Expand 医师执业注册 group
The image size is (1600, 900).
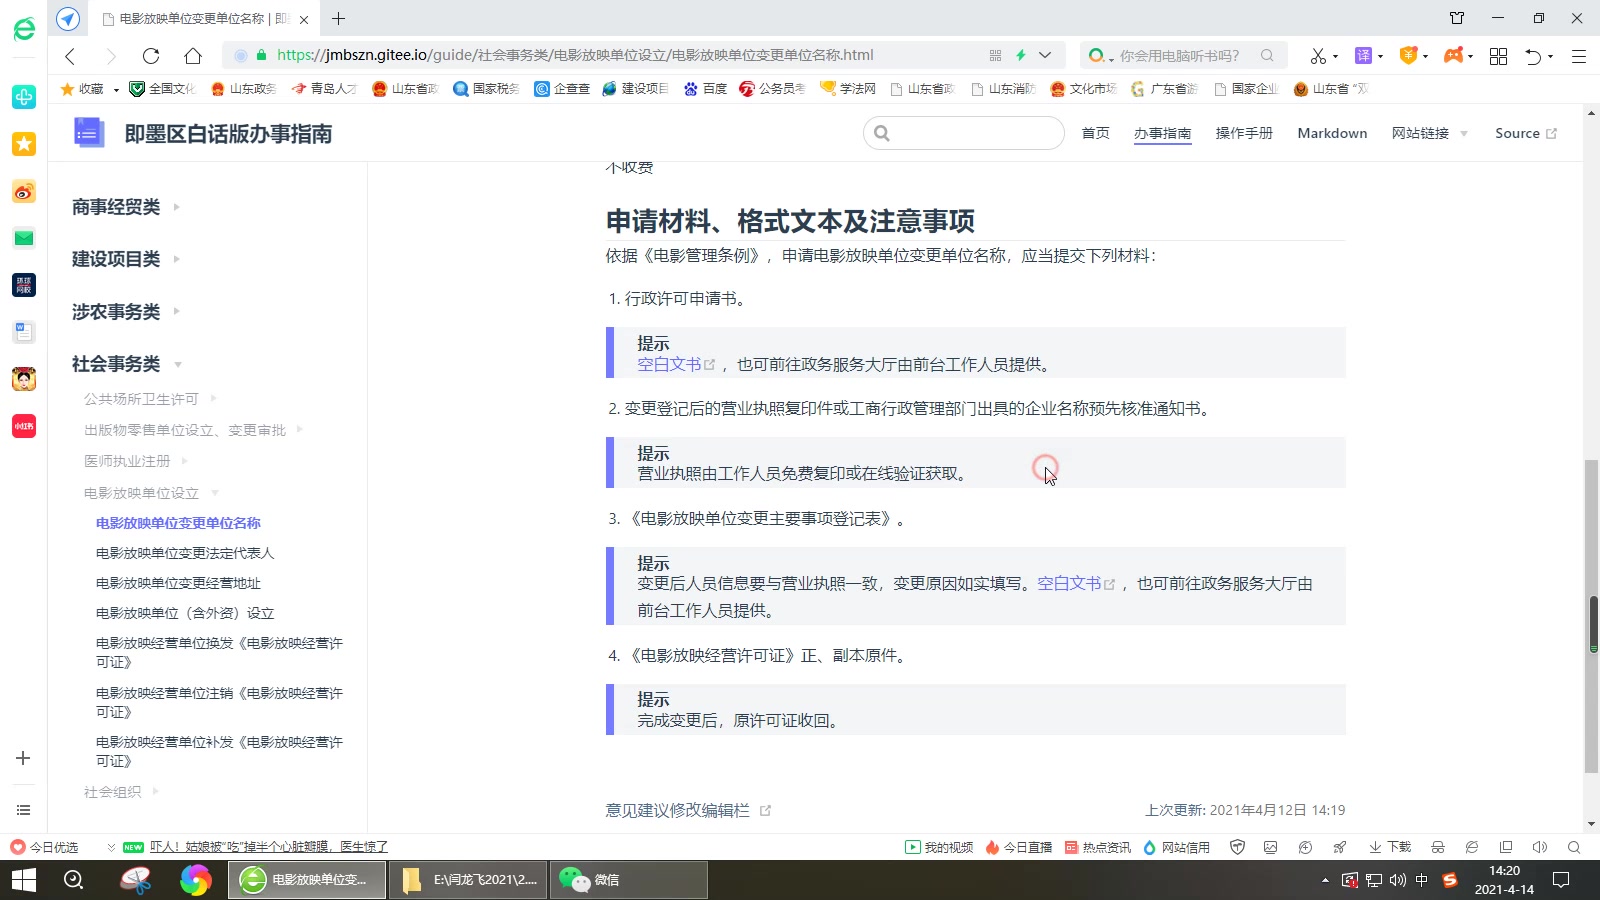[x=136, y=461]
